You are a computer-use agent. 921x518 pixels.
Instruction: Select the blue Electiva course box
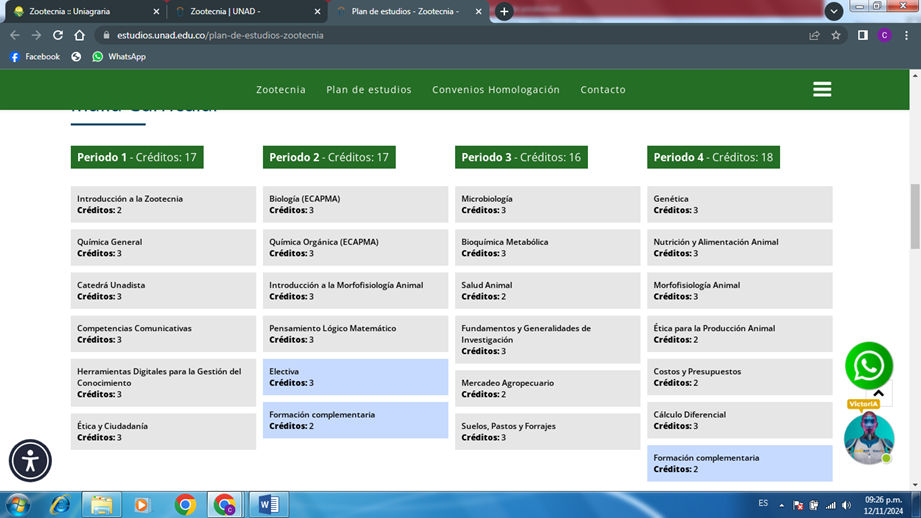point(355,377)
